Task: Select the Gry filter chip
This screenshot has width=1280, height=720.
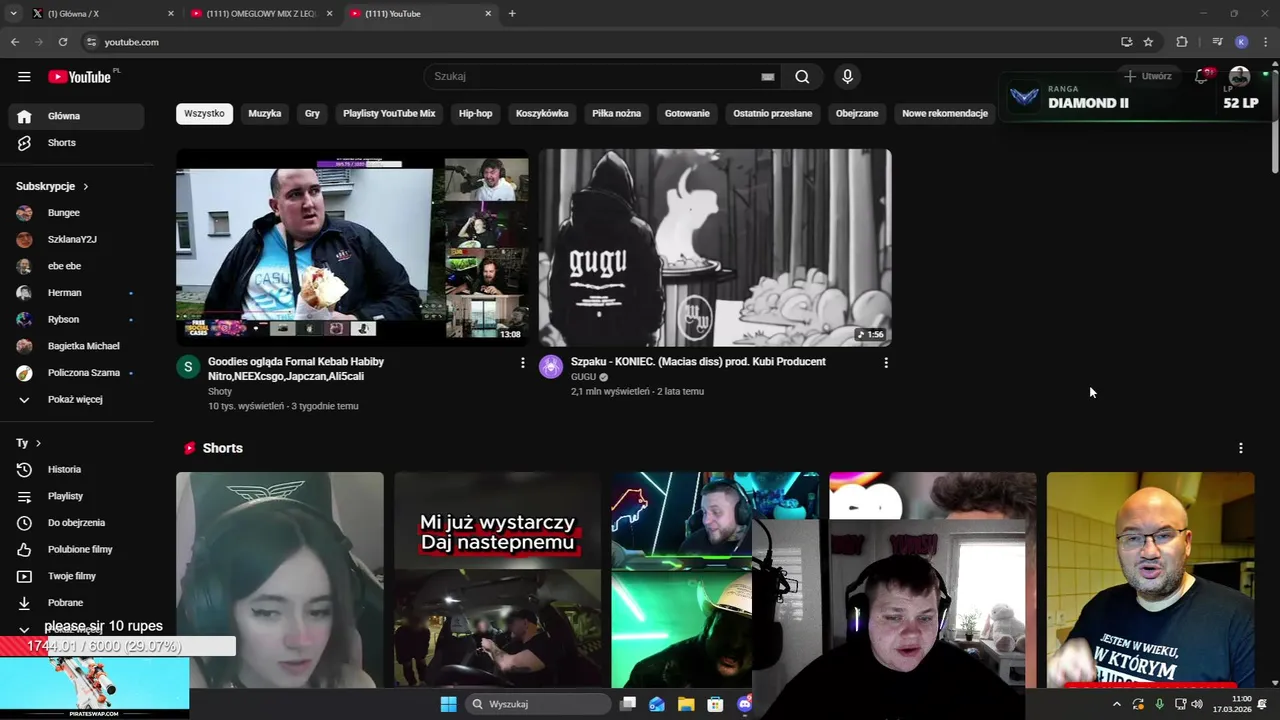Action: (312, 114)
